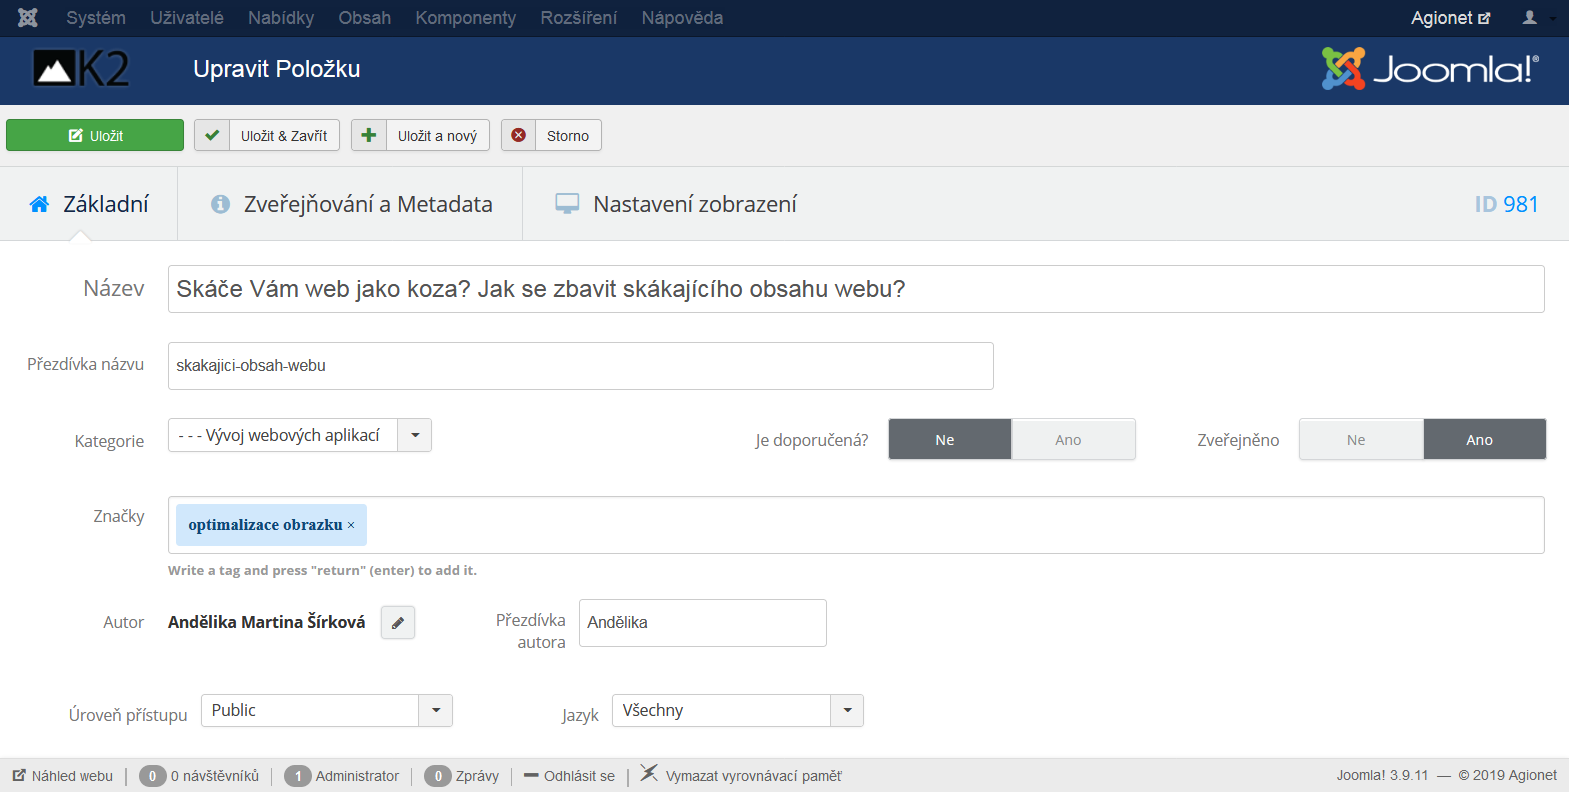1569x792 pixels.
Task: Set Je doporučená to Ano
Action: click(1073, 439)
